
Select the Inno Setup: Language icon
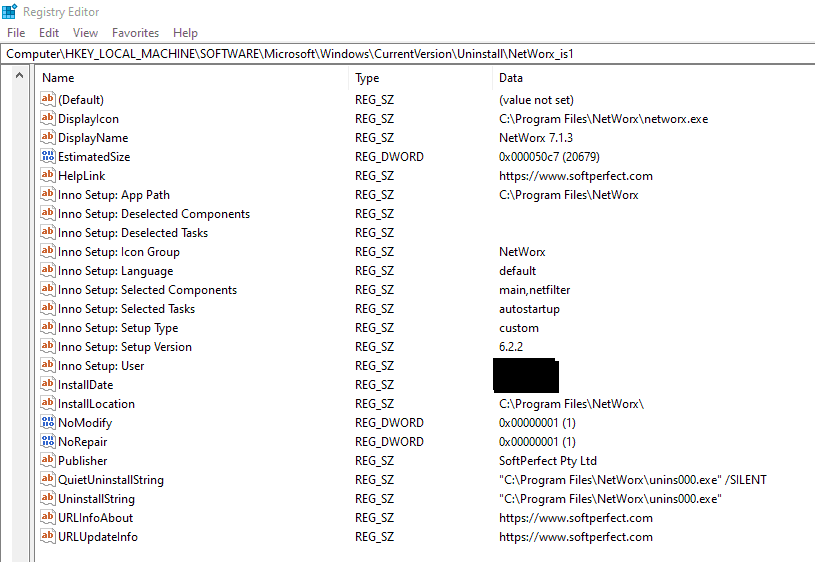(47, 270)
